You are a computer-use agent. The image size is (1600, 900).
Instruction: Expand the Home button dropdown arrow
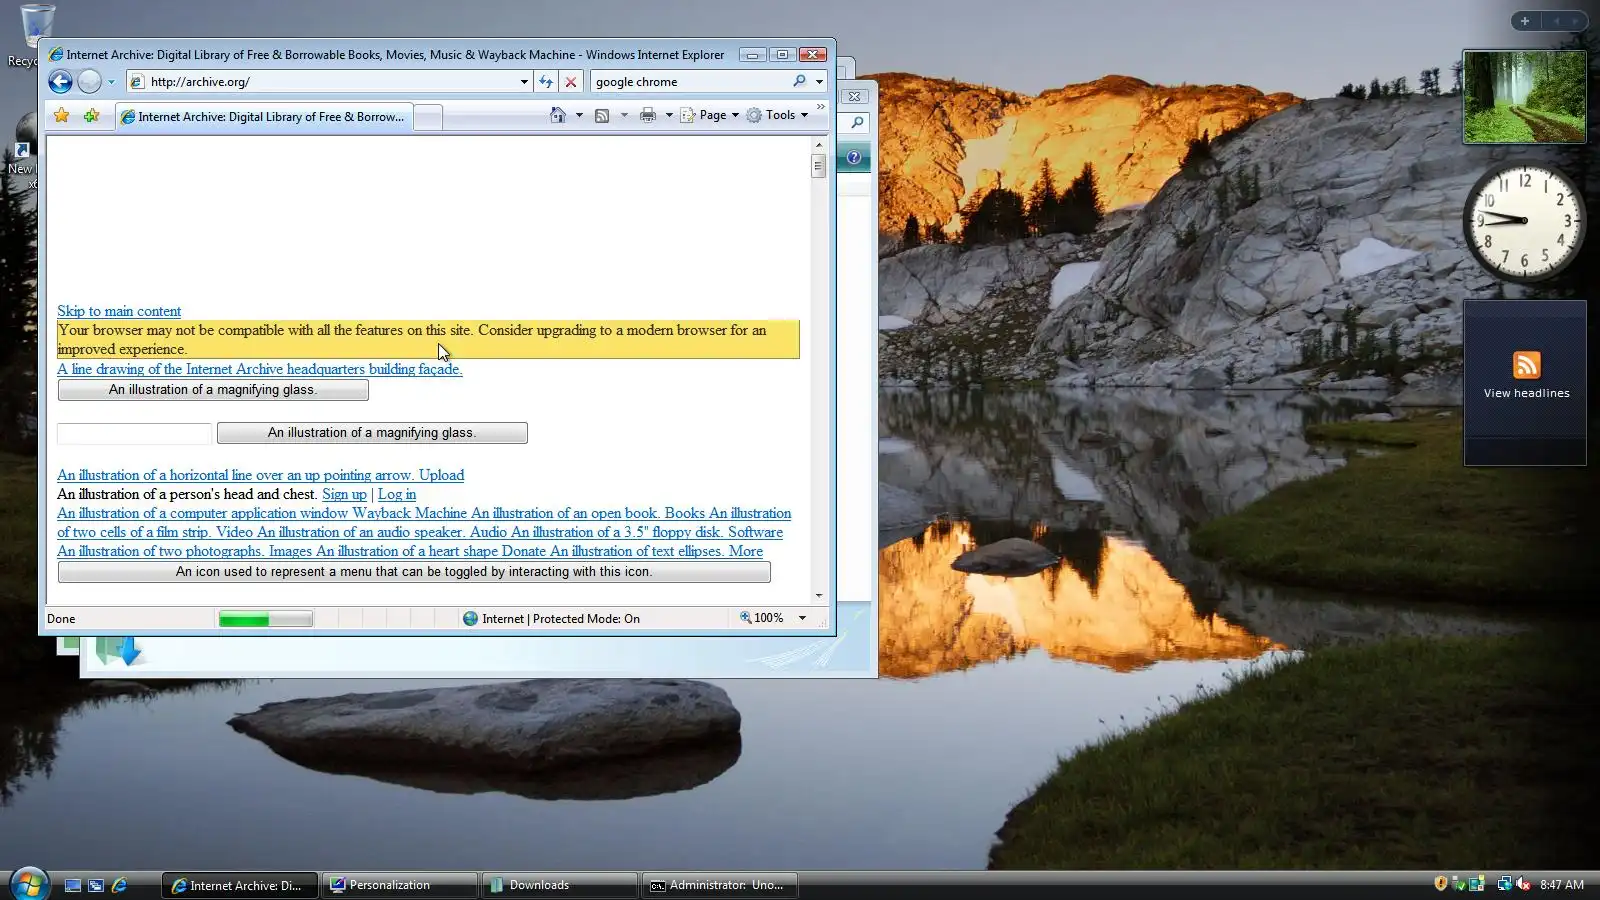pyautogui.click(x=579, y=115)
